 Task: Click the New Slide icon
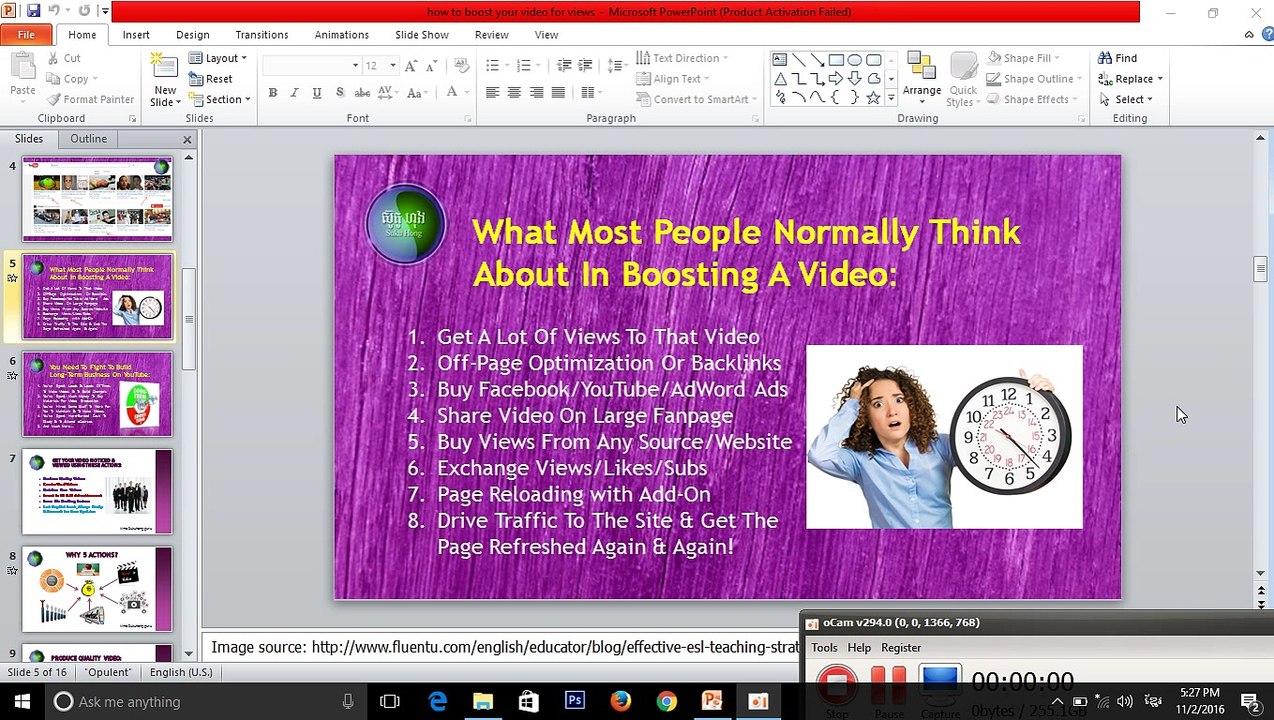(x=164, y=67)
